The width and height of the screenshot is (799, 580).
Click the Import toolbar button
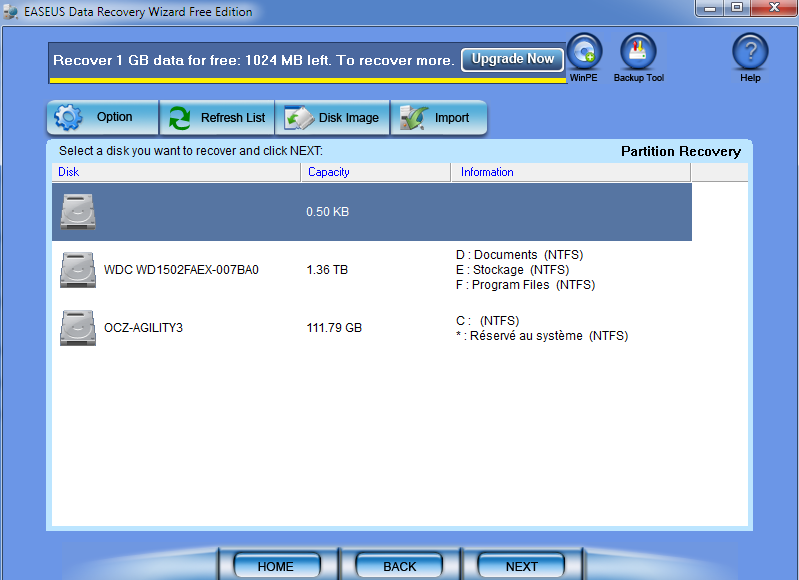click(x=439, y=118)
